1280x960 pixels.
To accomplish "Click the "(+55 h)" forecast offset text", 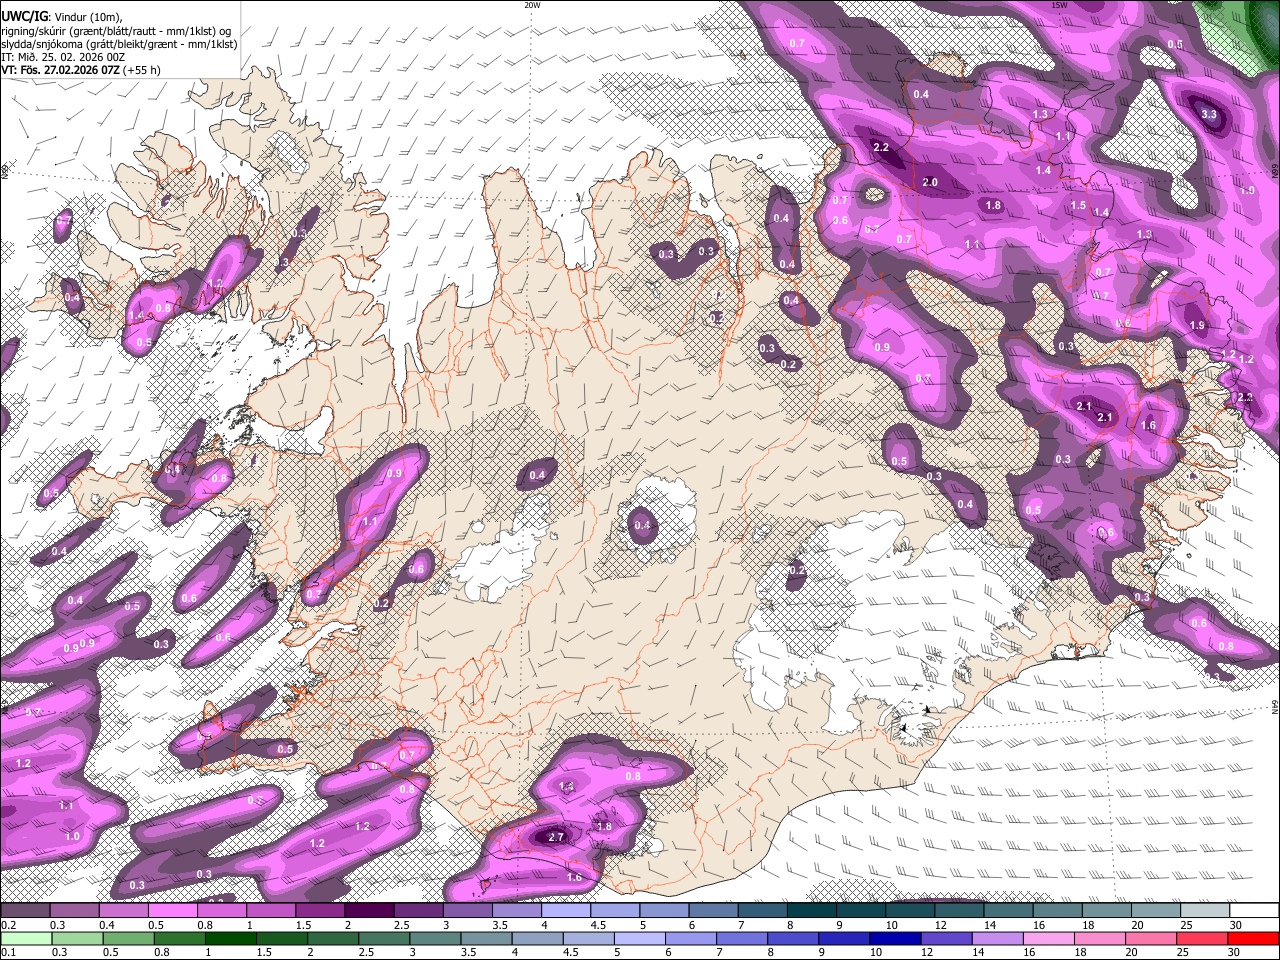I will pyautogui.click(x=143, y=71).
